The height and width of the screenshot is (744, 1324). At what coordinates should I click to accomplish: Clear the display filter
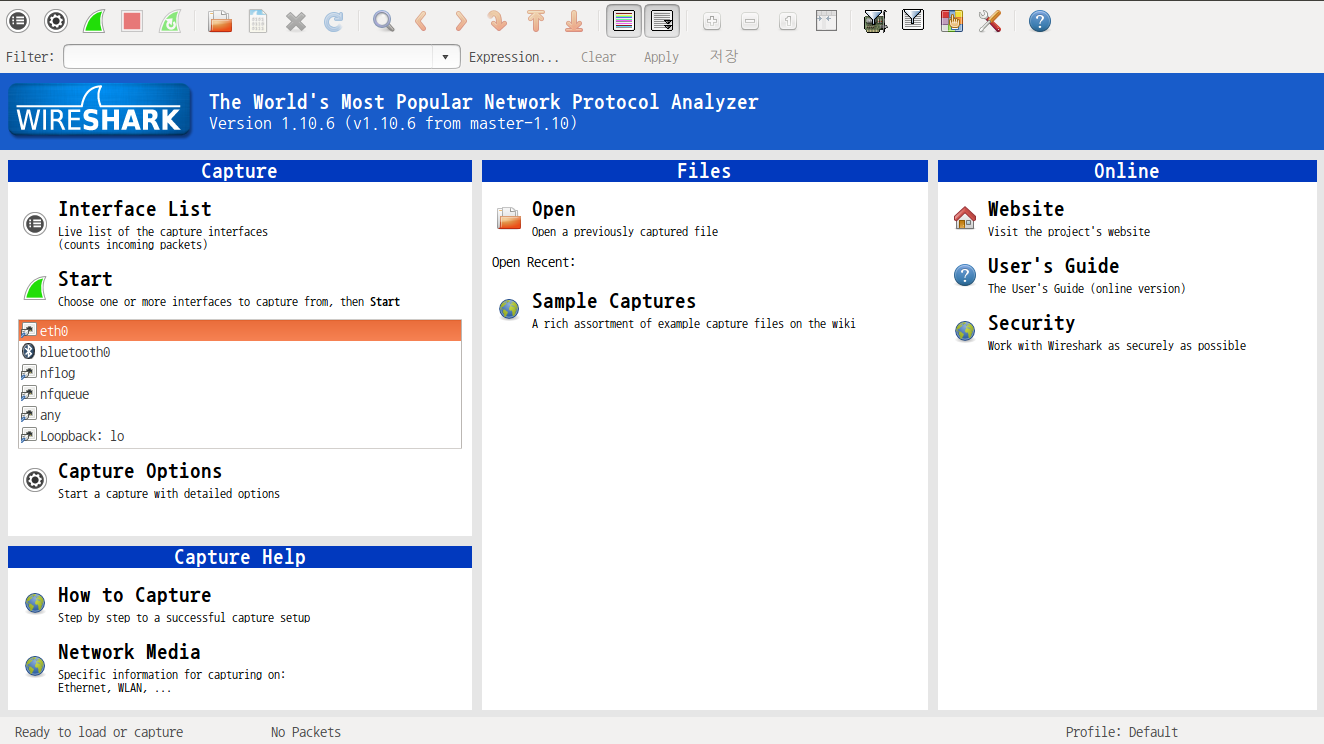click(598, 57)
